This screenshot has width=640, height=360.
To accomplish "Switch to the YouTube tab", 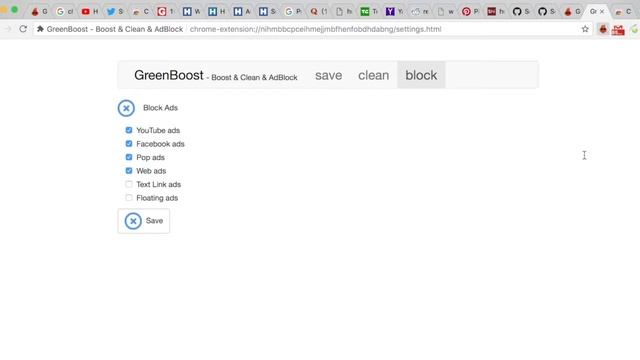I will click(x=90, y=11).
